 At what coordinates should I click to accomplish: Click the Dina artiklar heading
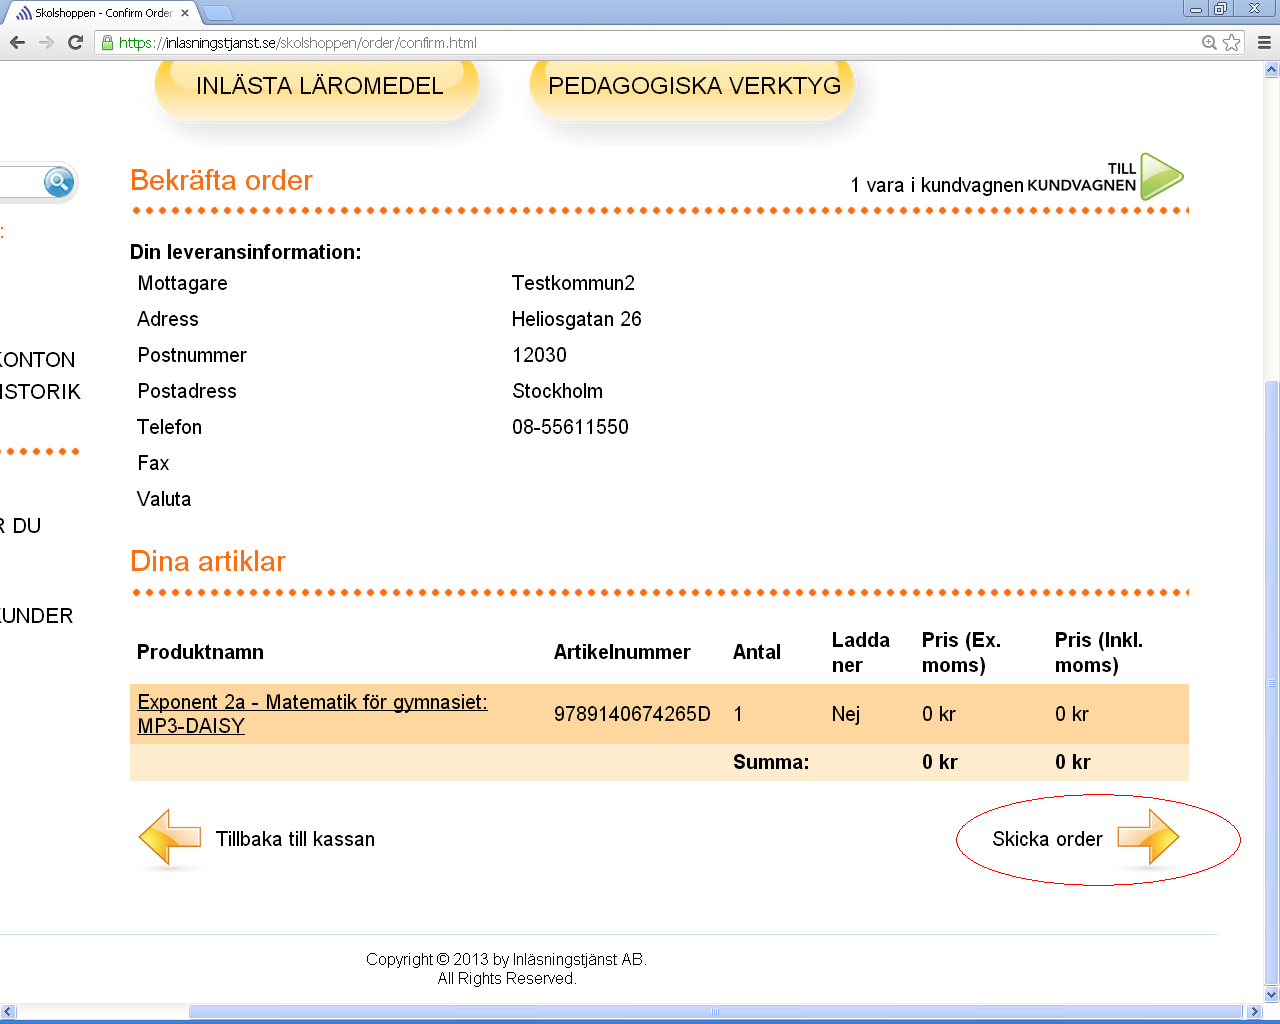tap(208, 561)
